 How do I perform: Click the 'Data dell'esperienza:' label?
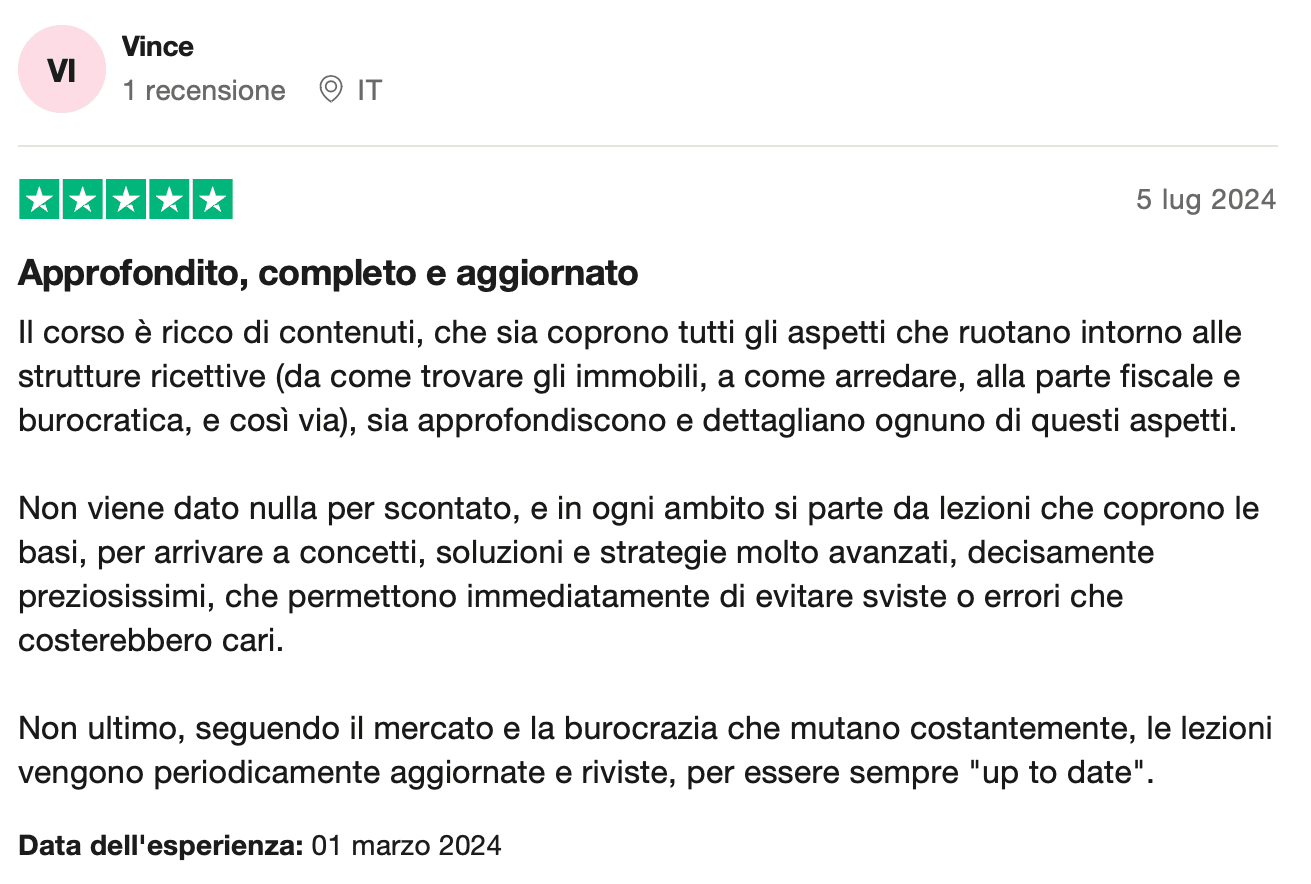click(x=161, y=846)
